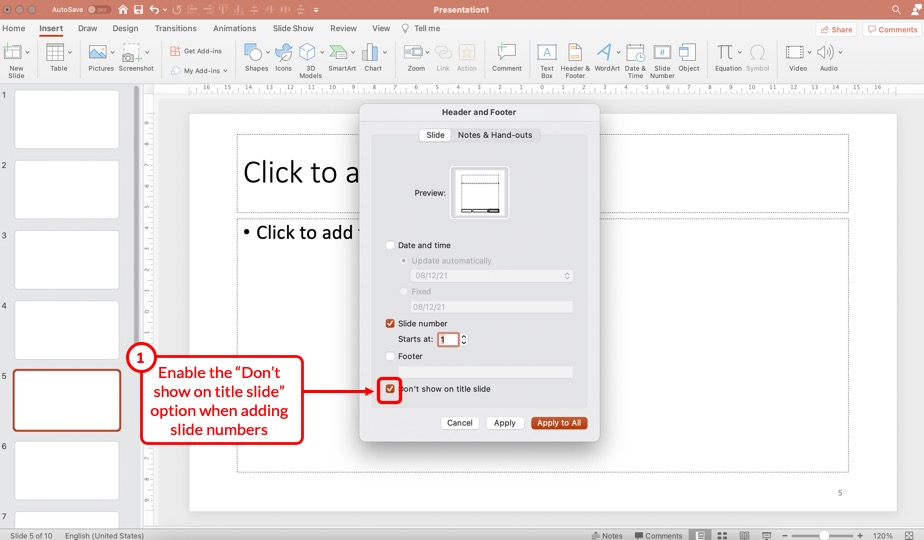Image resolution: width=924 pixels, height=540 pixels.
Task: Click the Zoom ribbon icon
Action: point(414,52)
